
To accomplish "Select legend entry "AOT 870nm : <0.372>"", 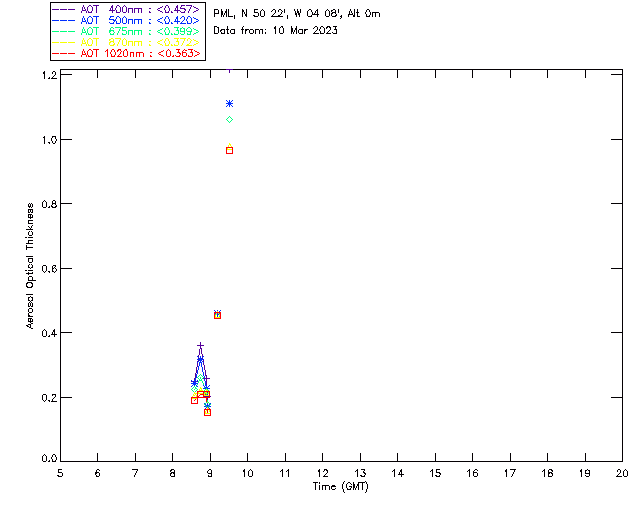I will click(x=140, y=42).
